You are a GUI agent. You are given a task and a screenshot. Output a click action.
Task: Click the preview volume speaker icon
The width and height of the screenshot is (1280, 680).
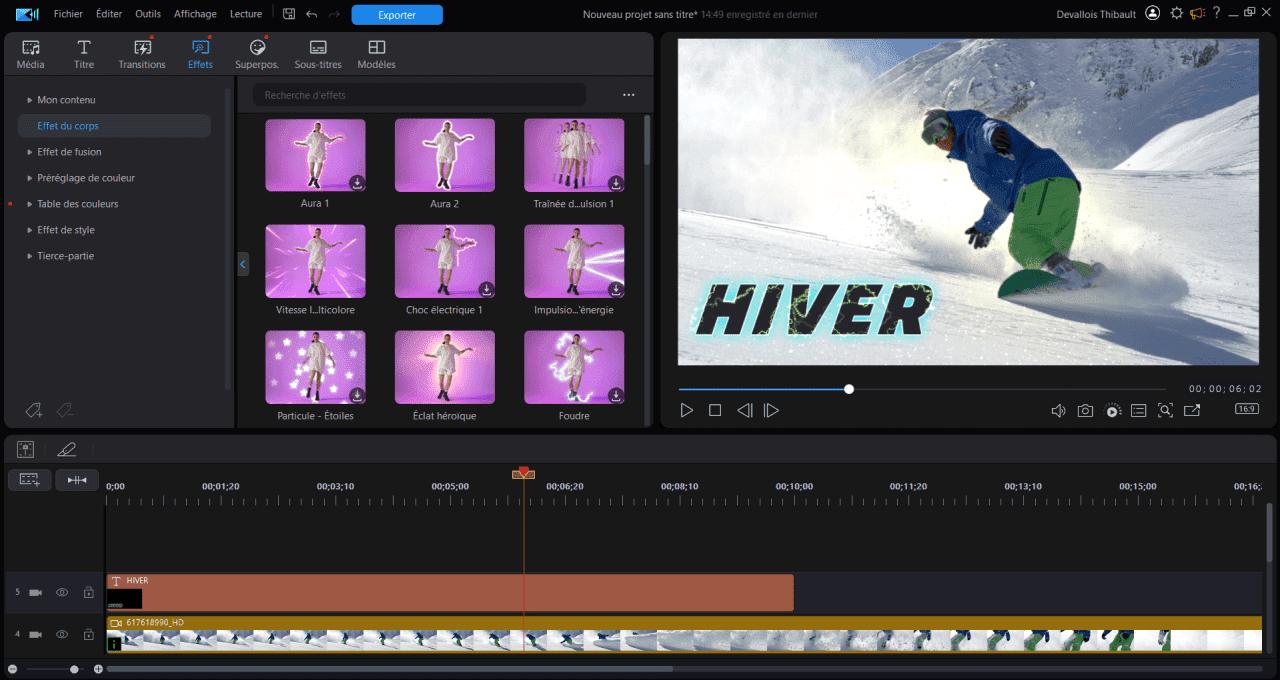pos(1058,410)
